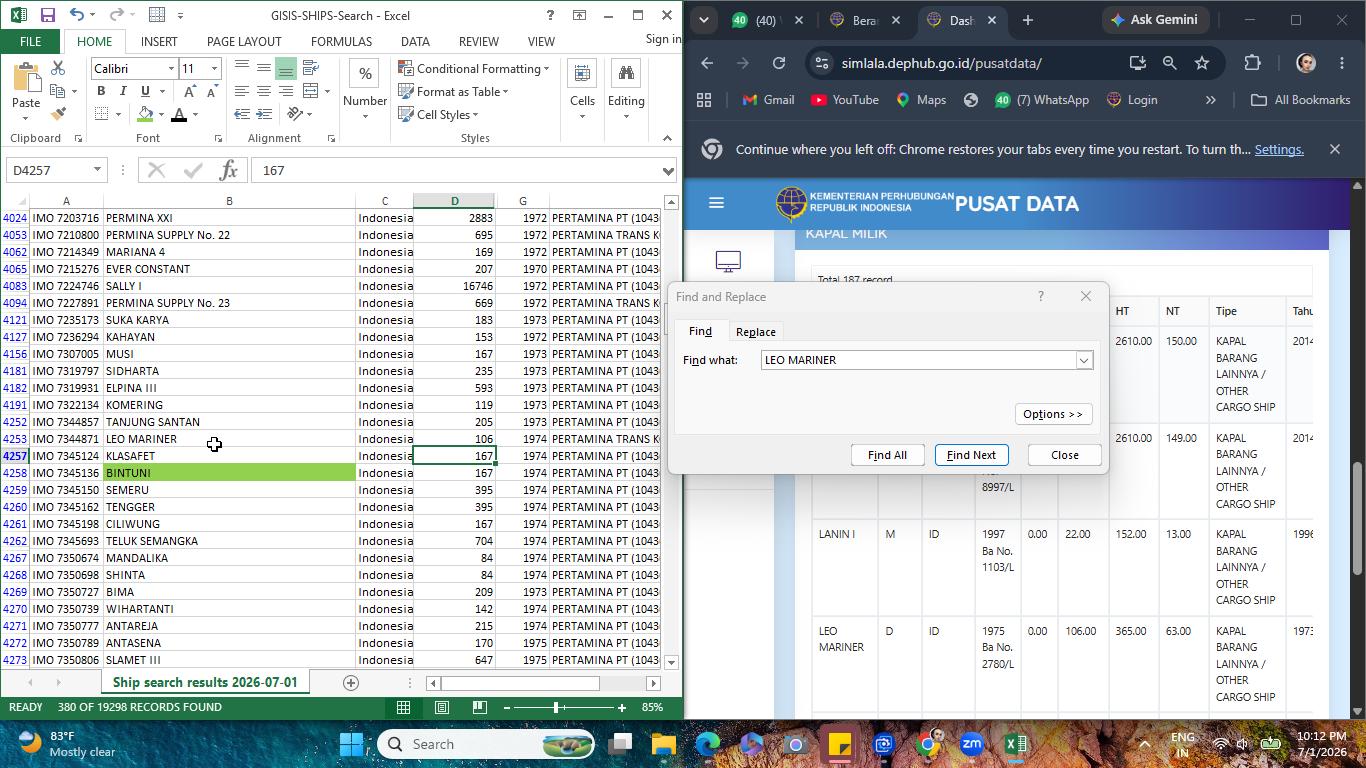Expand the font size dropdown

(214, 68)
